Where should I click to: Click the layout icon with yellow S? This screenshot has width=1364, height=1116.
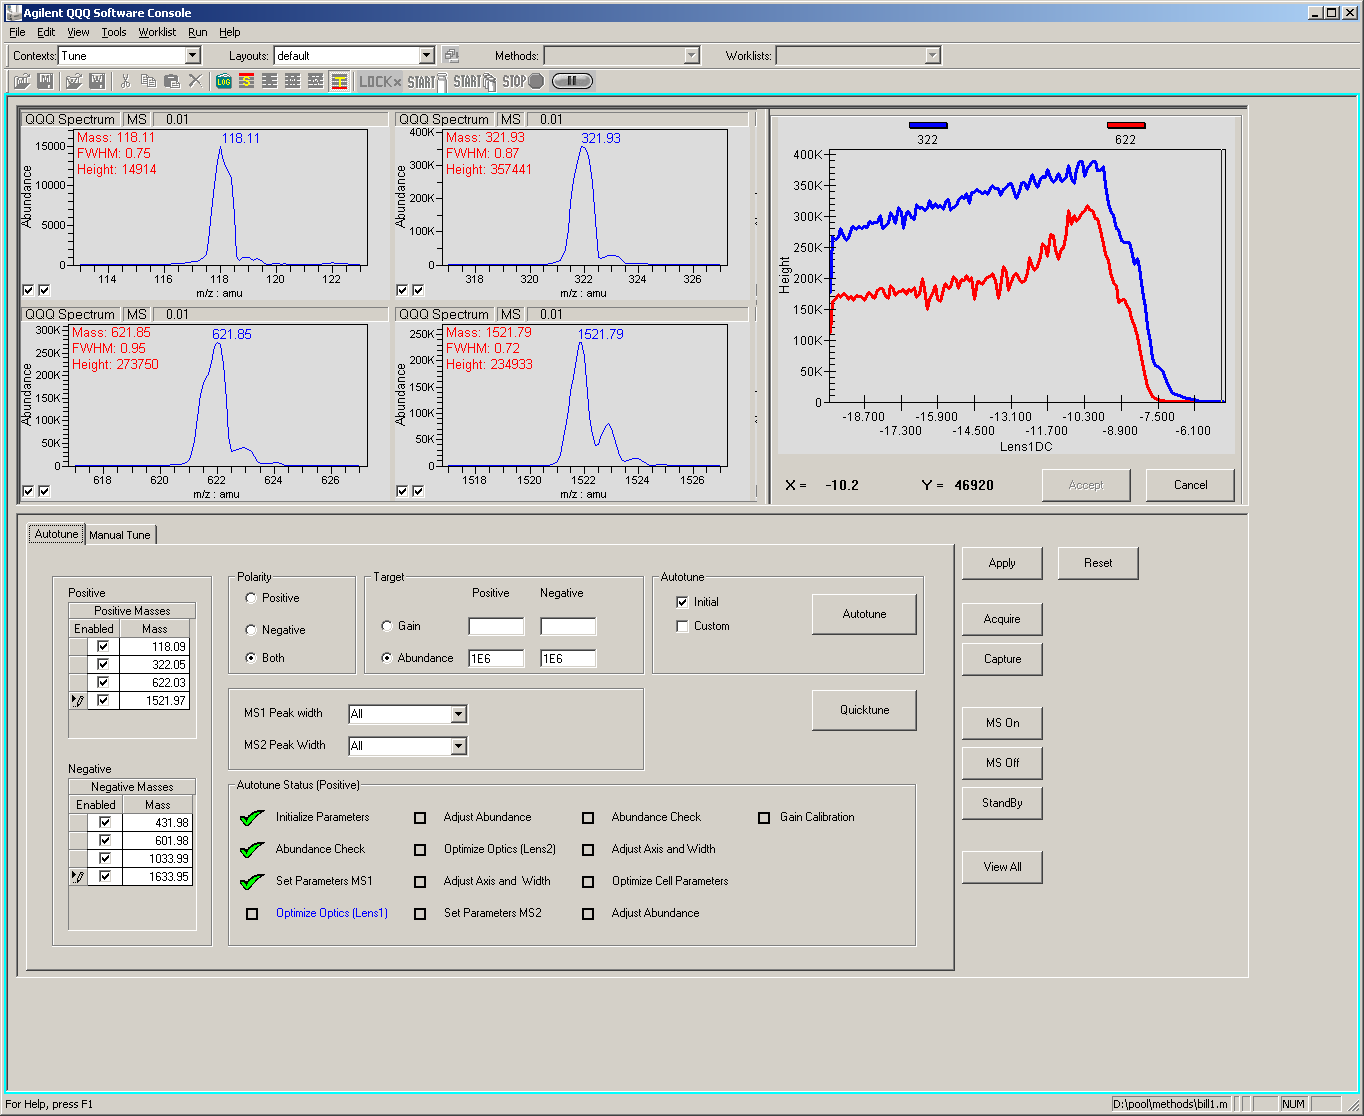(x=247, y=81)
